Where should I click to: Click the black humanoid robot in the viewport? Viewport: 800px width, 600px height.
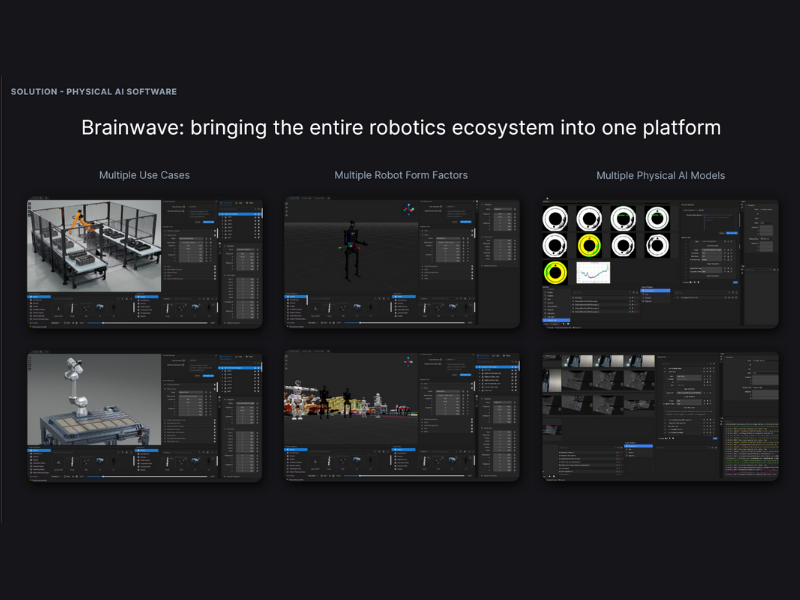pos(351,250)
